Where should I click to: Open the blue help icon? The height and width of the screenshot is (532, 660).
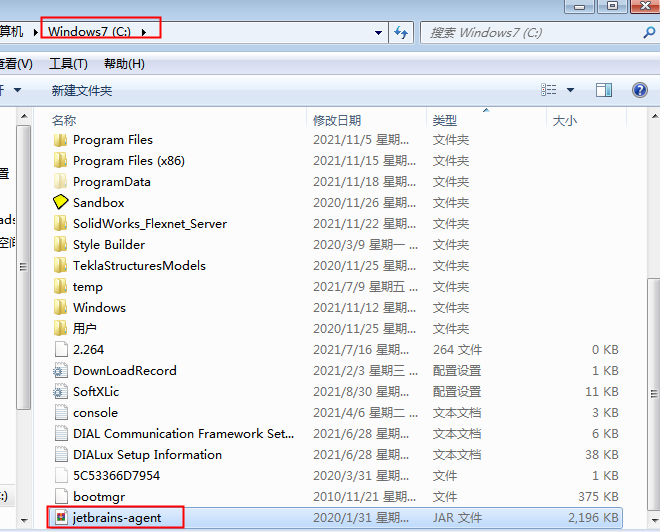tap(639, 90)
